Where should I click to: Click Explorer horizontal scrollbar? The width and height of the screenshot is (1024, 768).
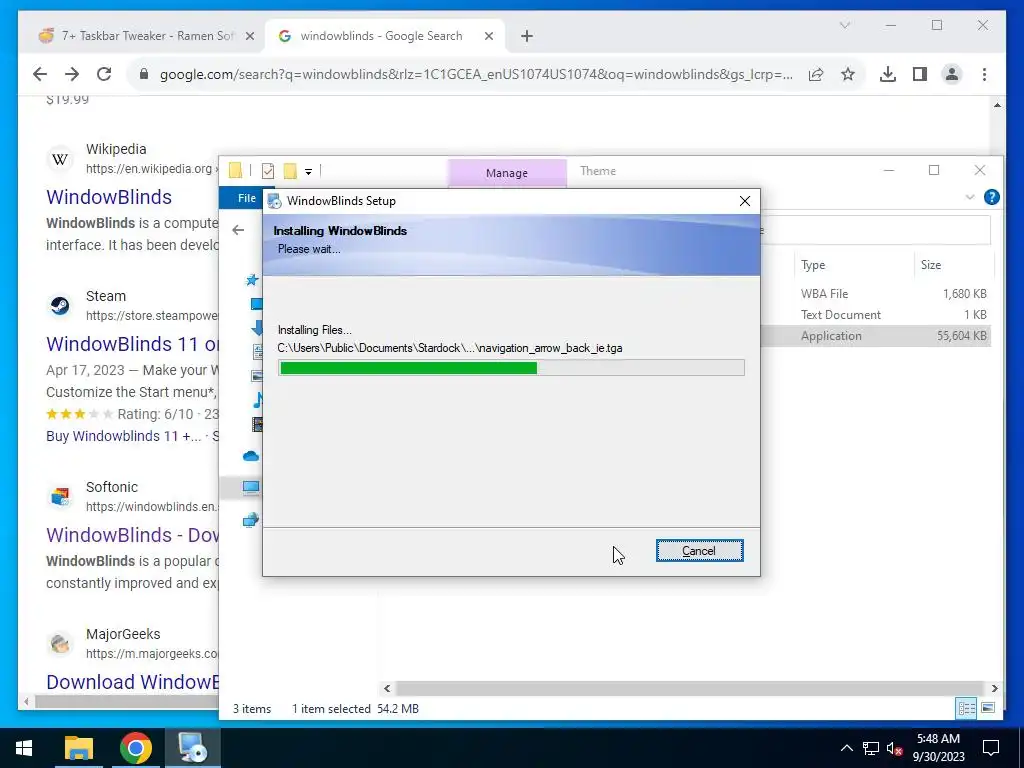(x=690, y=688)
